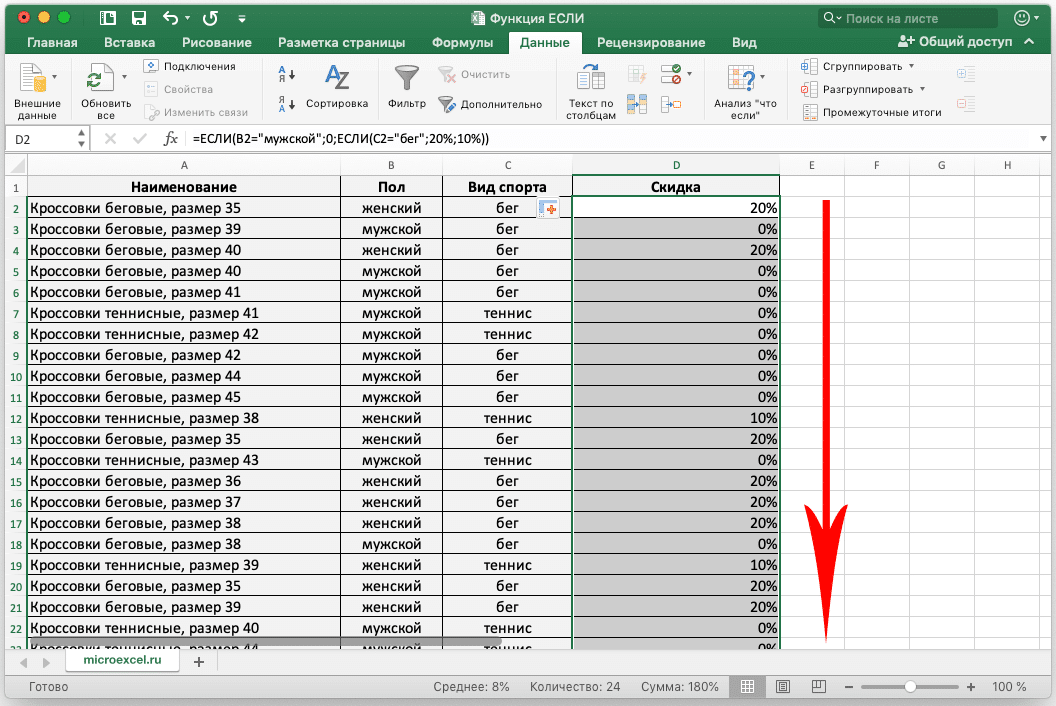Click the save icon in title bar
Screen dimensions: 1056x706
coord(139,18)
